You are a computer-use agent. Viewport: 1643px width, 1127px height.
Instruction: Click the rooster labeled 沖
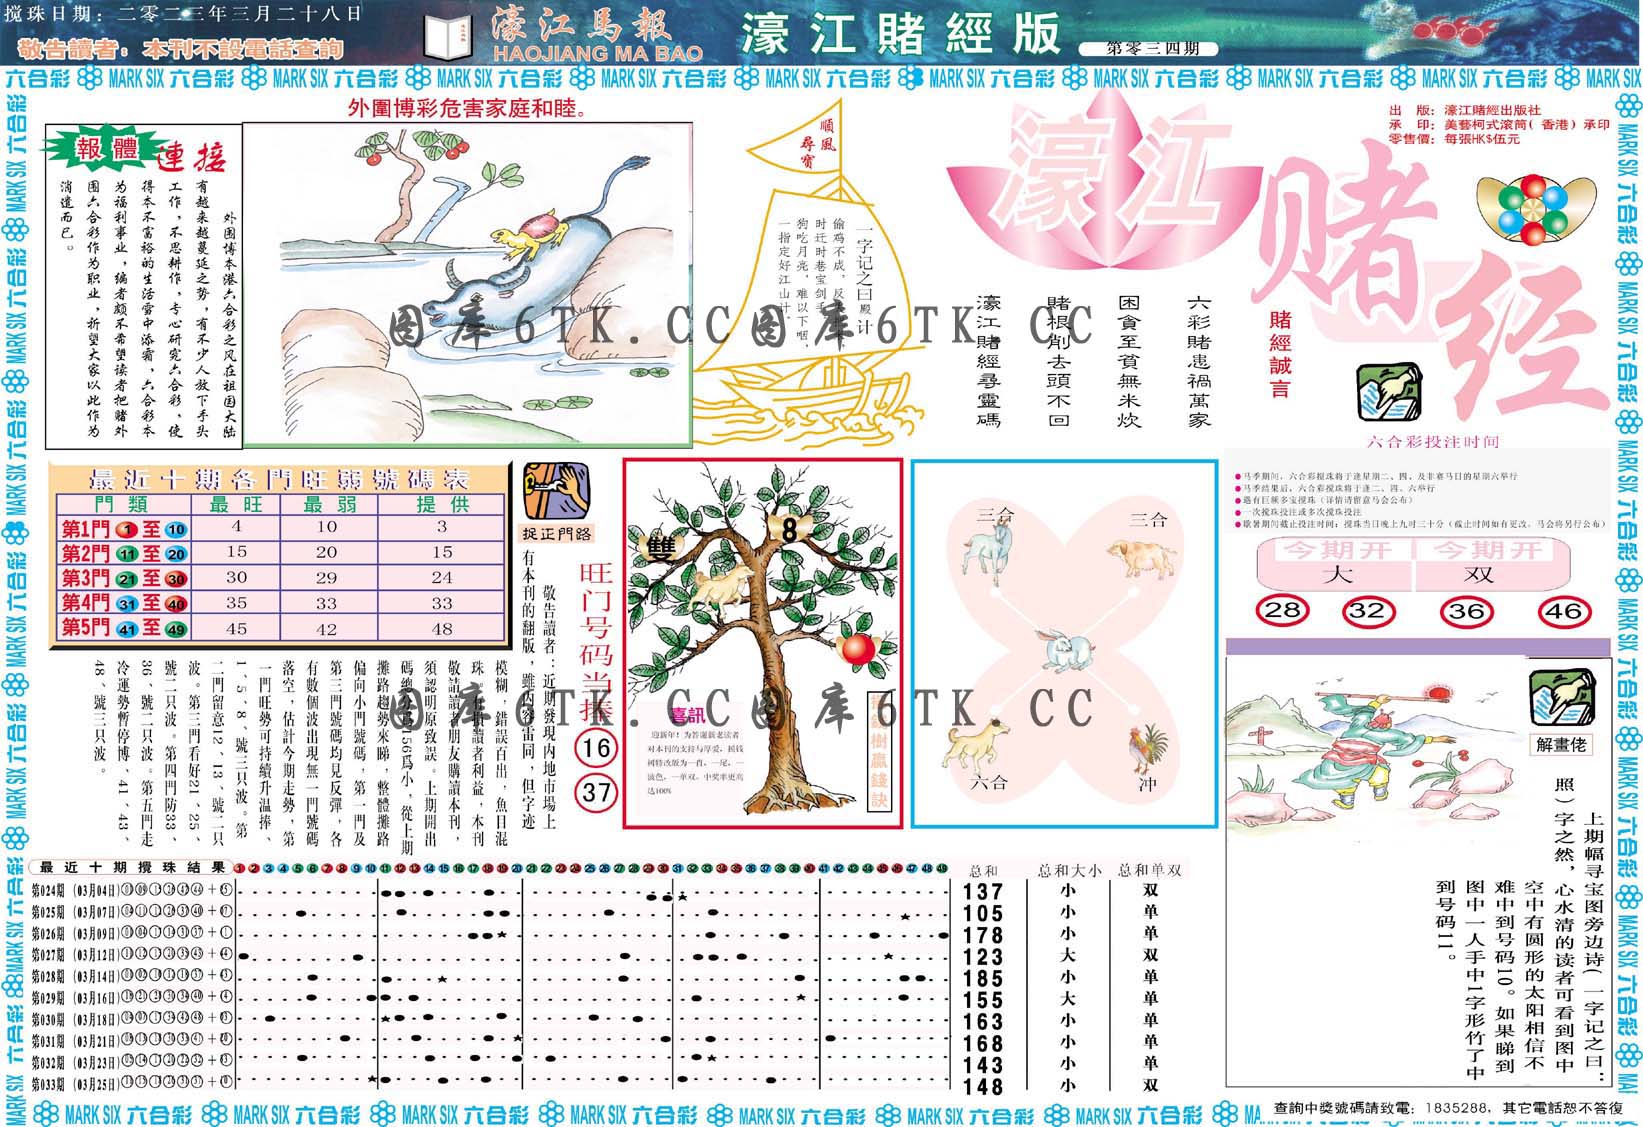coord(1152,750)
